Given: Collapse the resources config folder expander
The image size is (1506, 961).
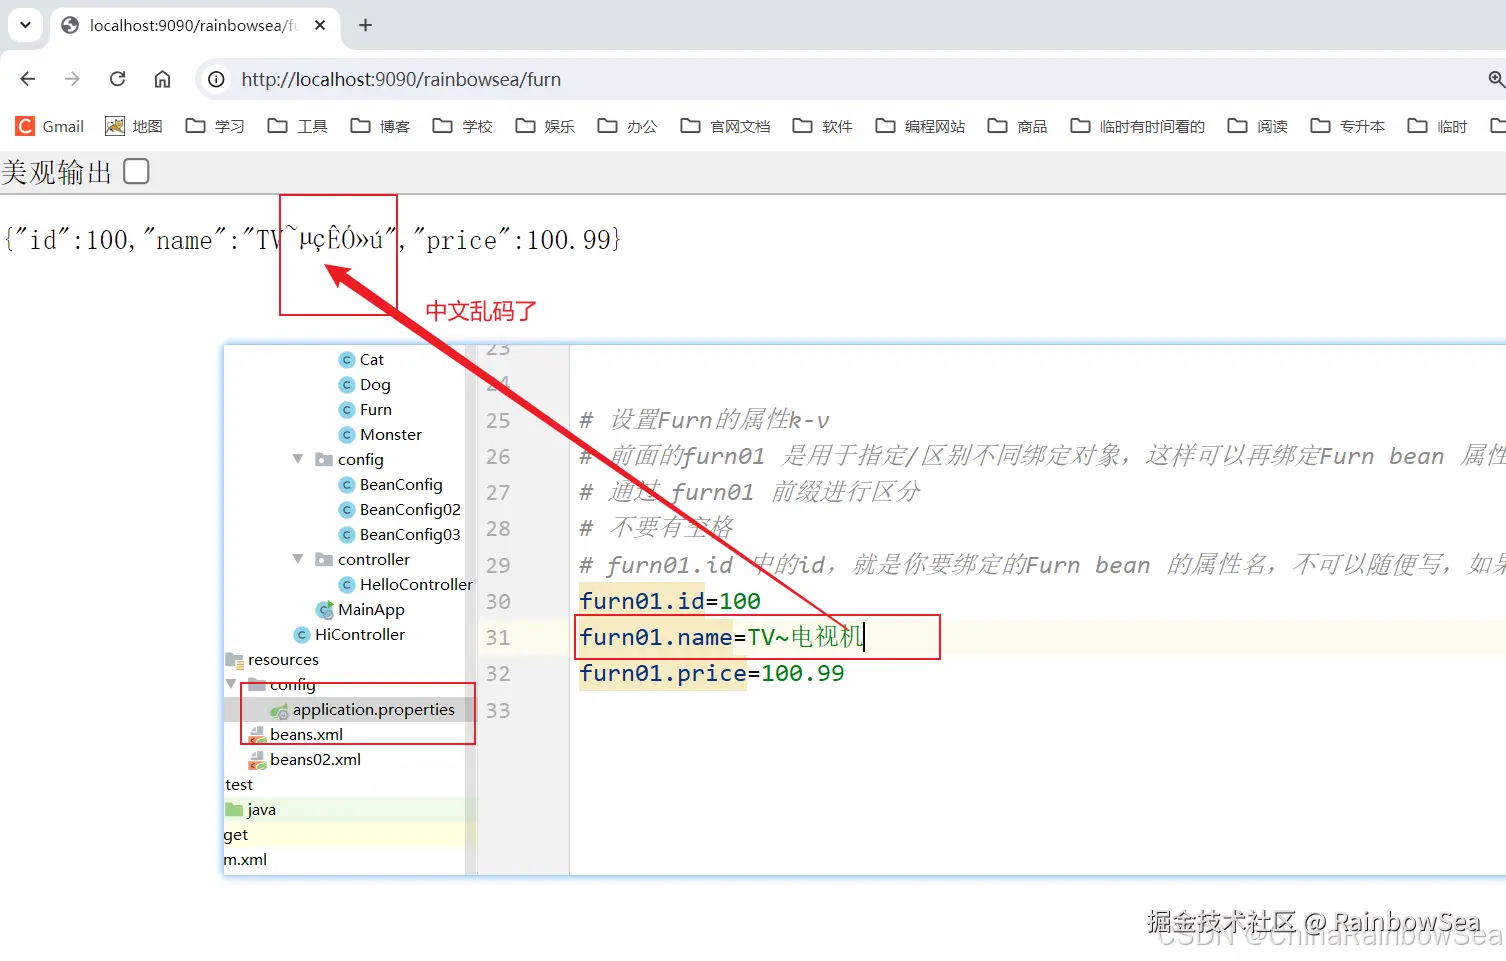Looking at the screenshot, I should [231, 684].
